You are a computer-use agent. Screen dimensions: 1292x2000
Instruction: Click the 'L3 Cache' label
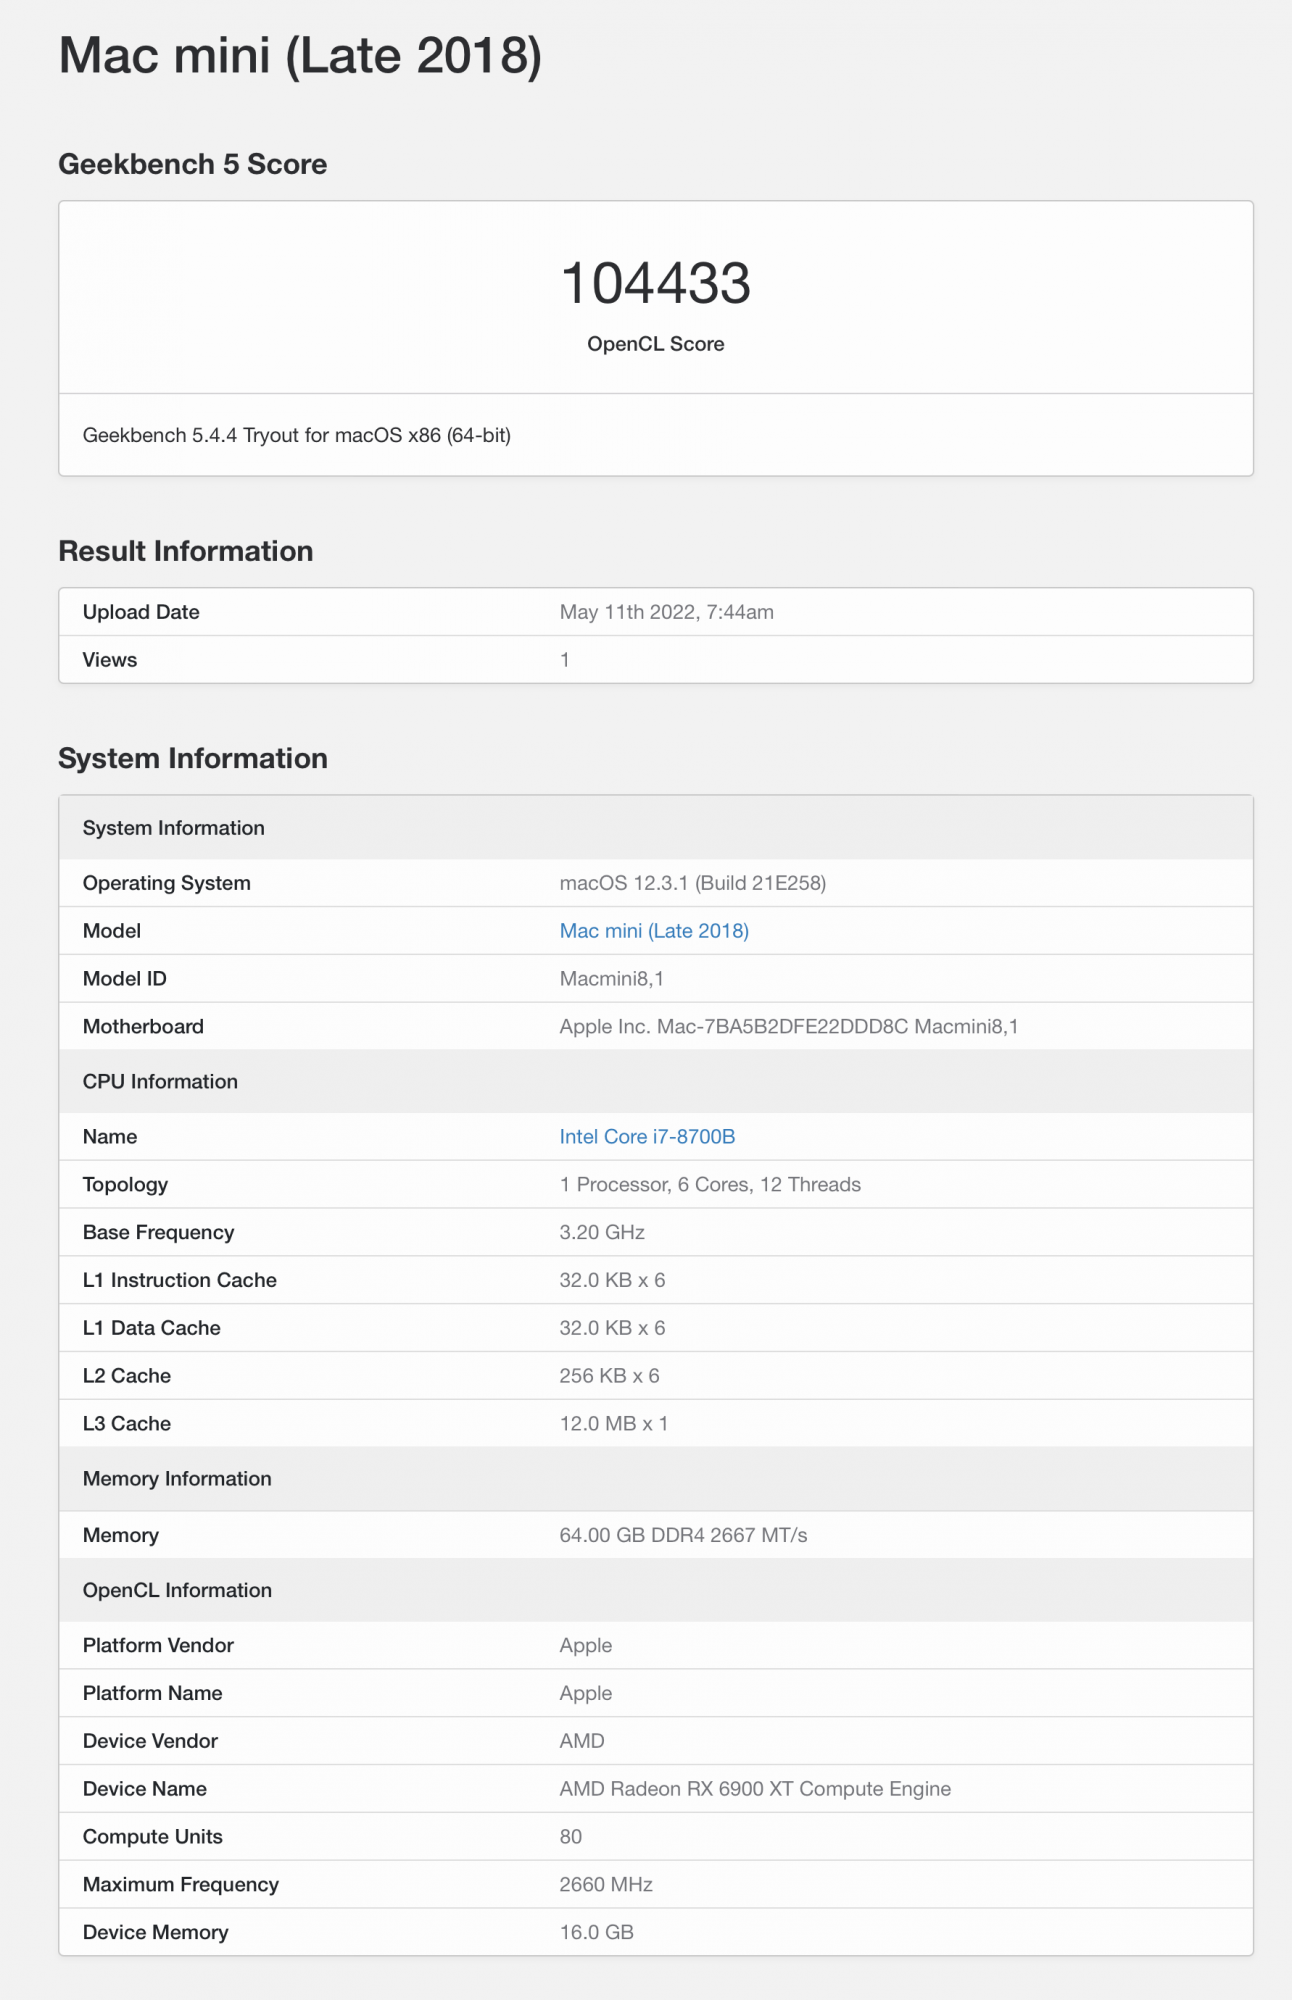[127, 1424]
